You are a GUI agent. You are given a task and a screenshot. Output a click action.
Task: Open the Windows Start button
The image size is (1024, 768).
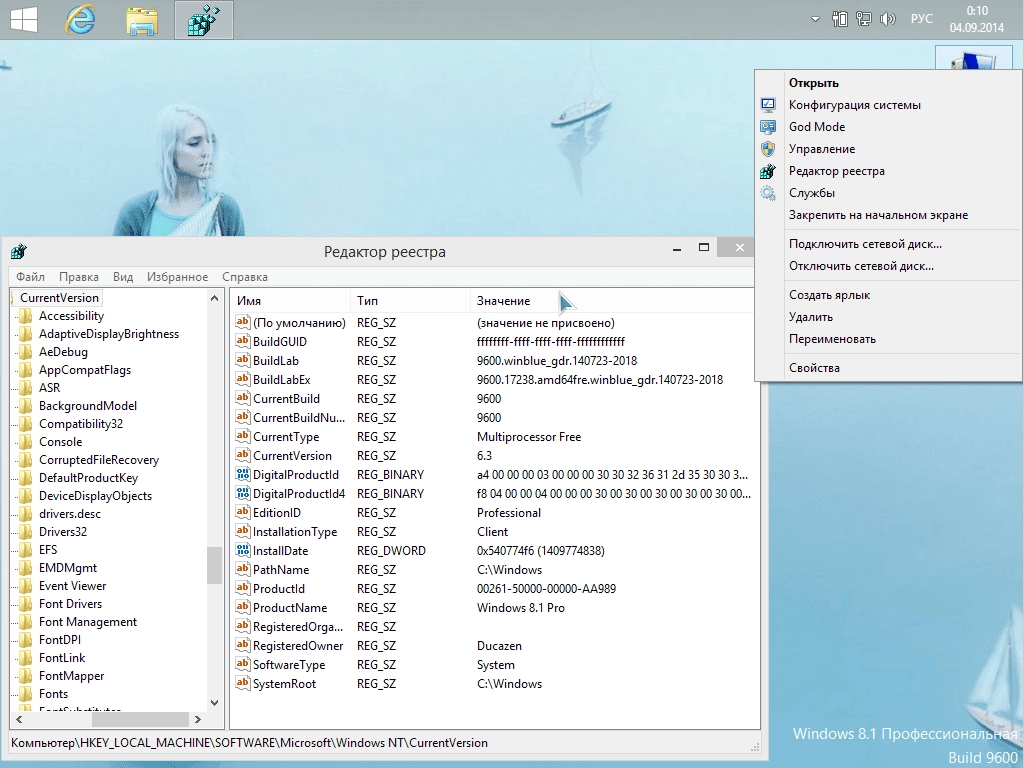coord(24,20)
